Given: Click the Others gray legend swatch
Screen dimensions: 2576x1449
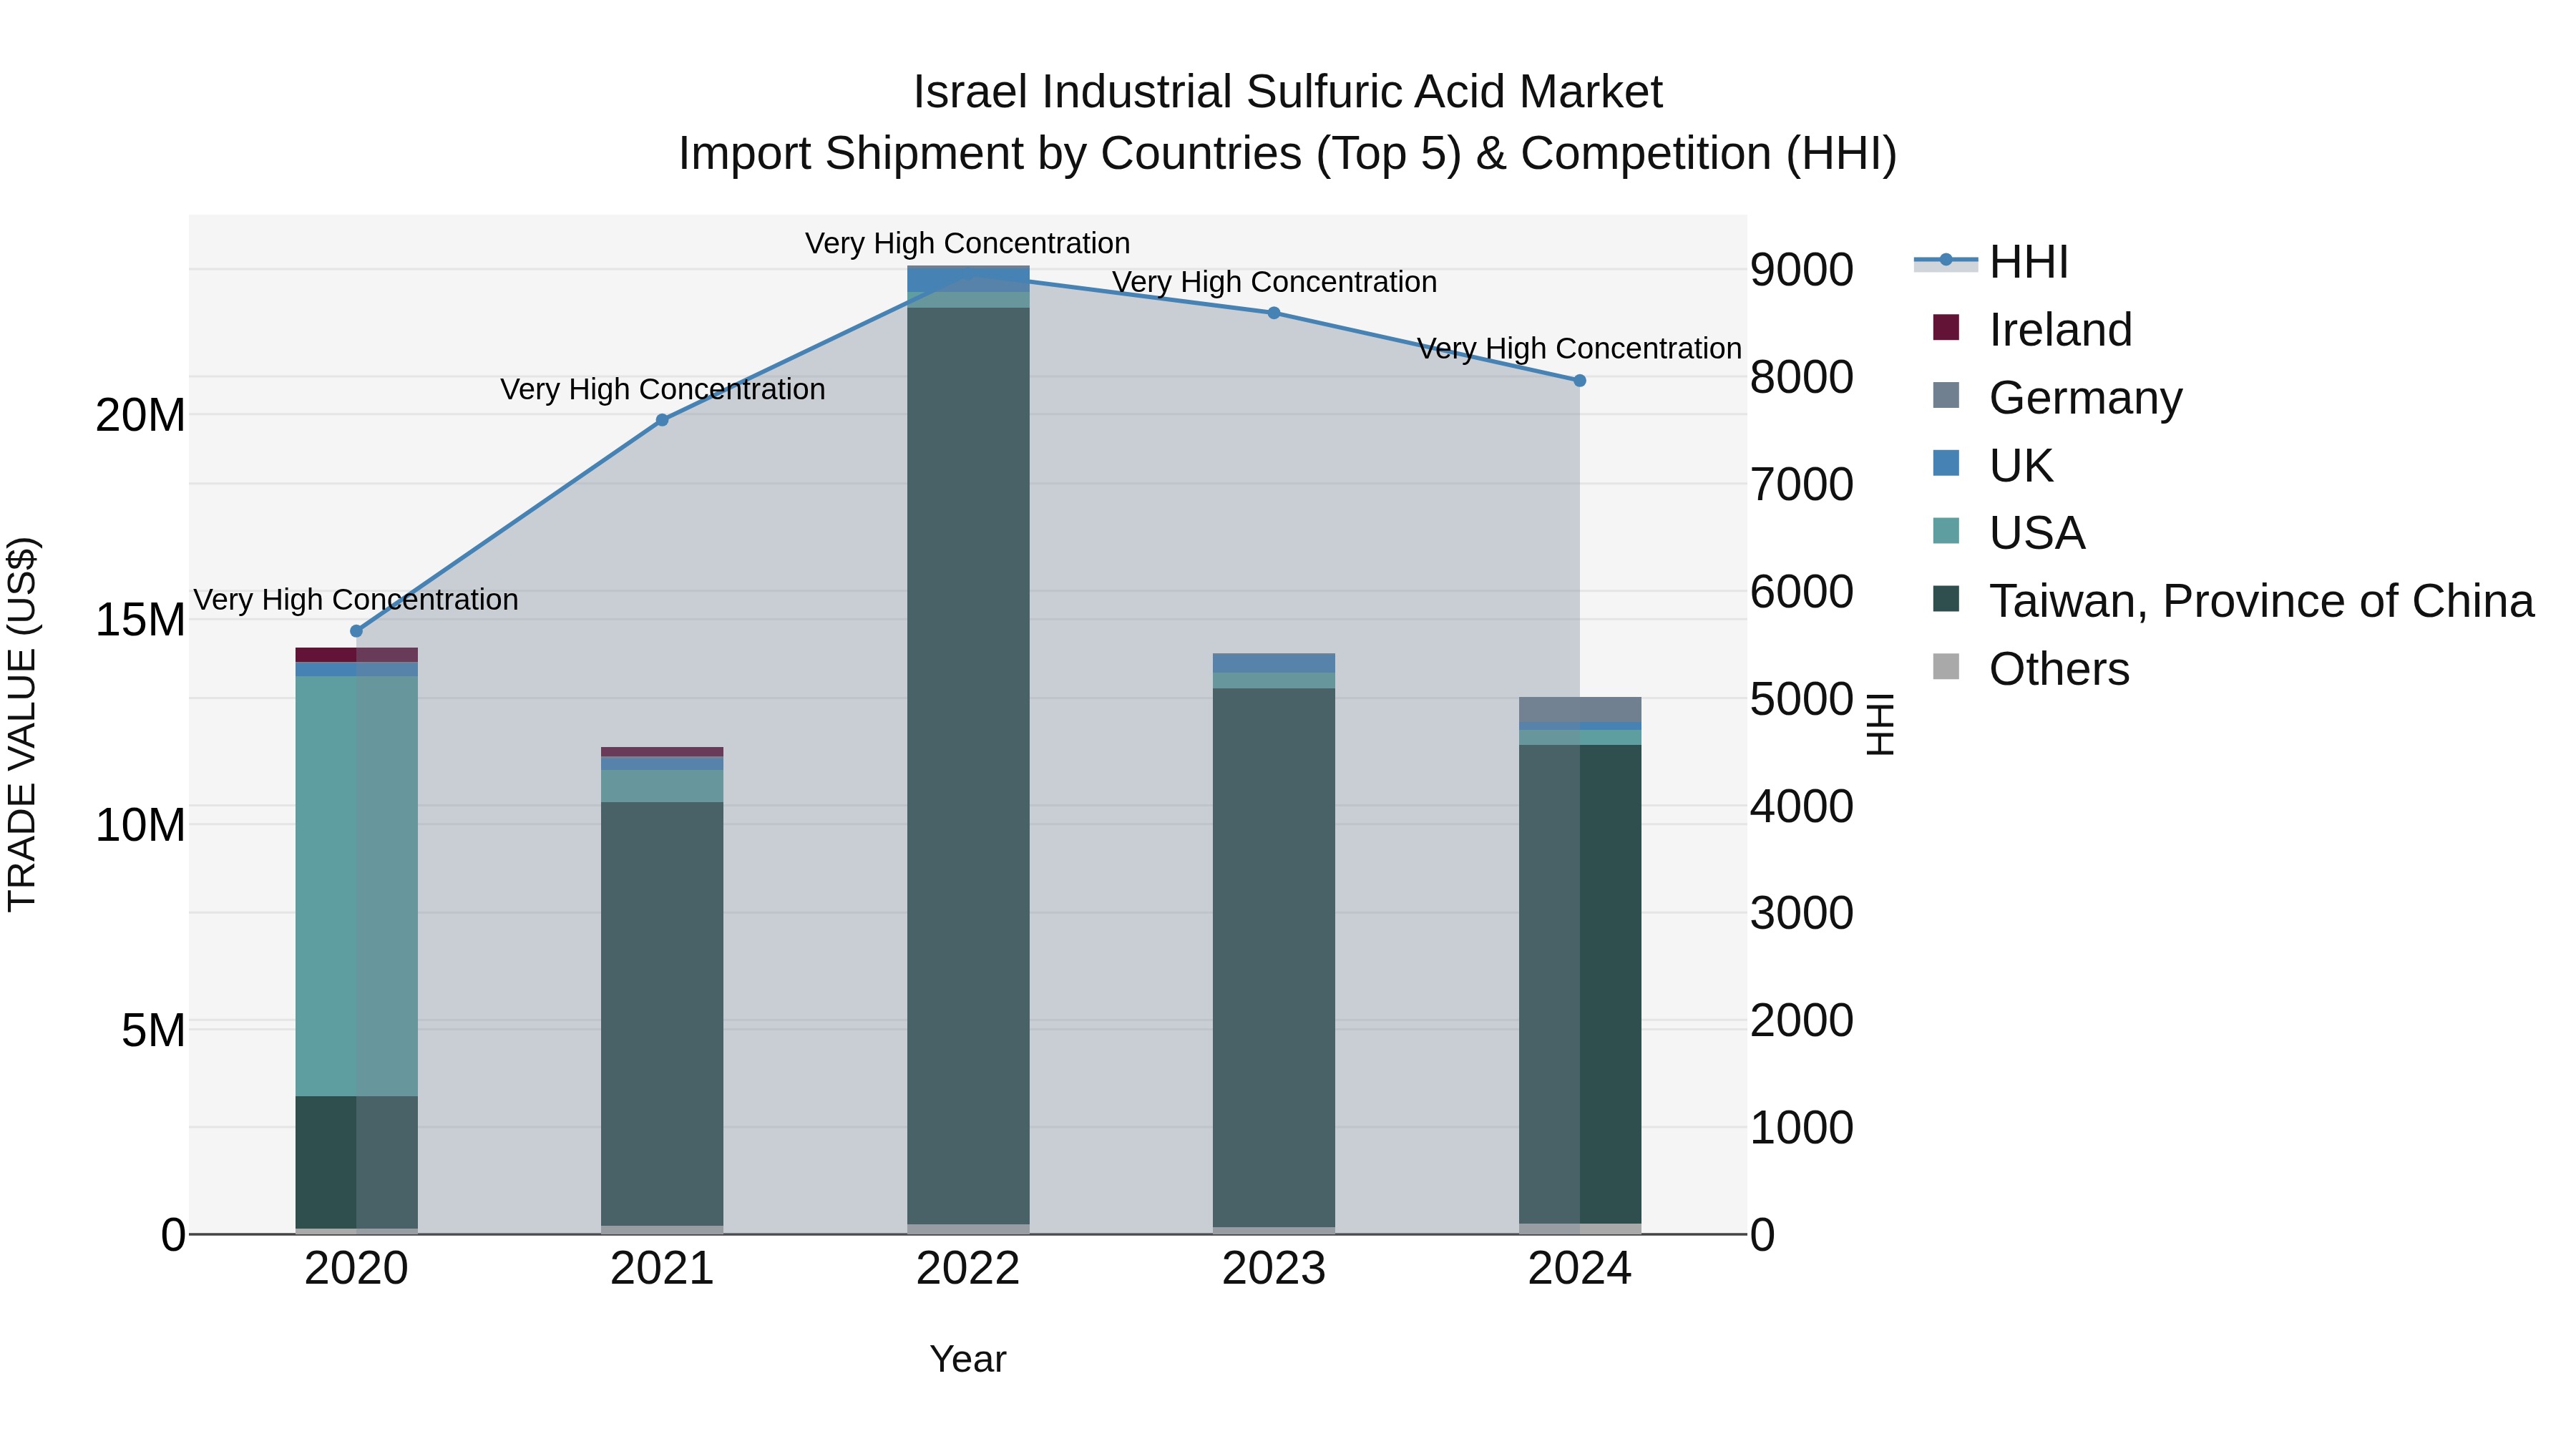Looking at the screenshot, I should click(x=1946, y=666).
